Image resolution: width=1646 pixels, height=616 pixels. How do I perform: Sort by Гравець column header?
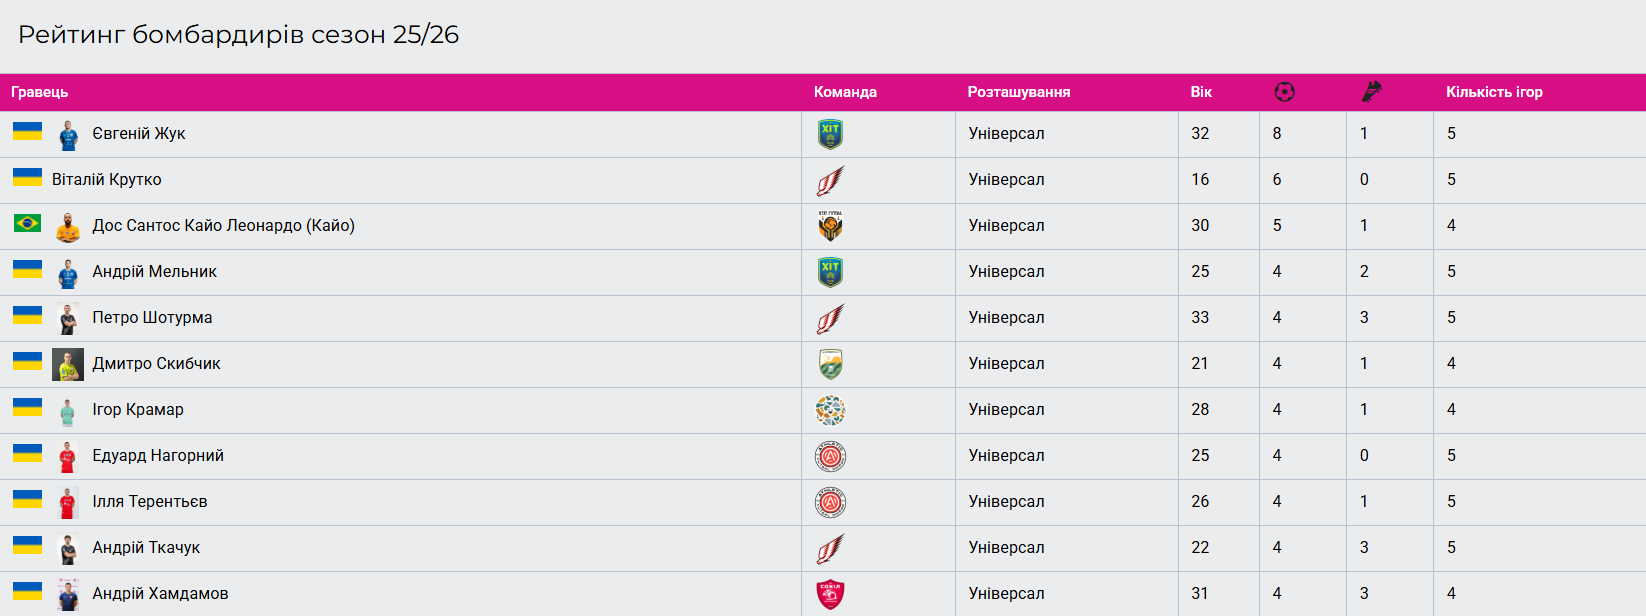40,92
